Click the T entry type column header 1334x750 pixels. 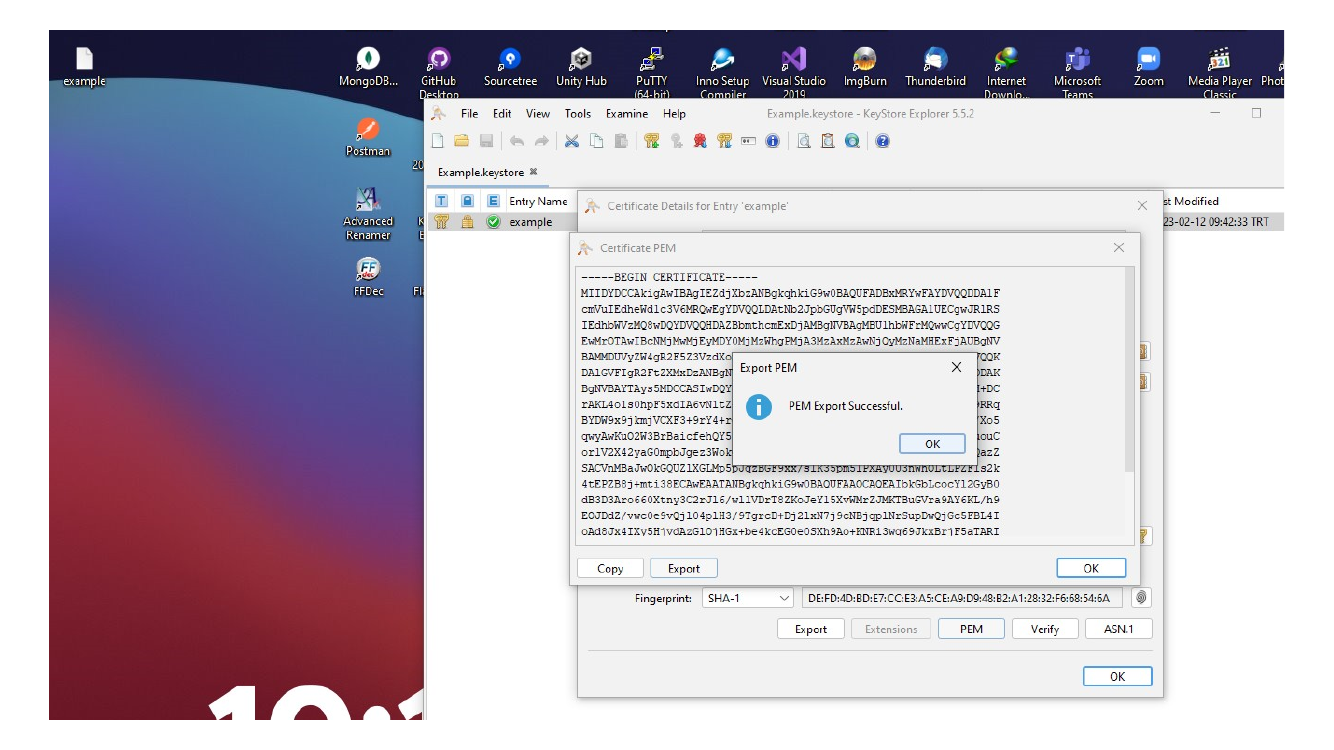tap(441, 201)
